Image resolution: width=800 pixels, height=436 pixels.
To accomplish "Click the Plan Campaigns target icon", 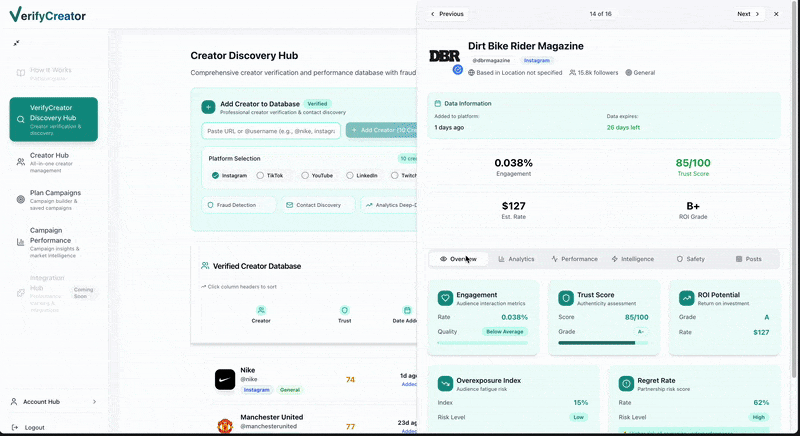I will (20, 199).
